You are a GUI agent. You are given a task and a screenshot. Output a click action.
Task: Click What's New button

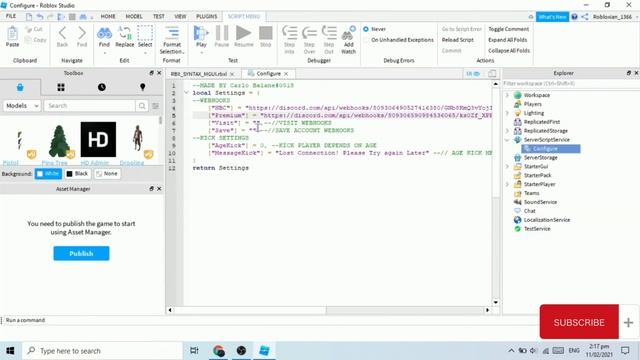point(552,17)
